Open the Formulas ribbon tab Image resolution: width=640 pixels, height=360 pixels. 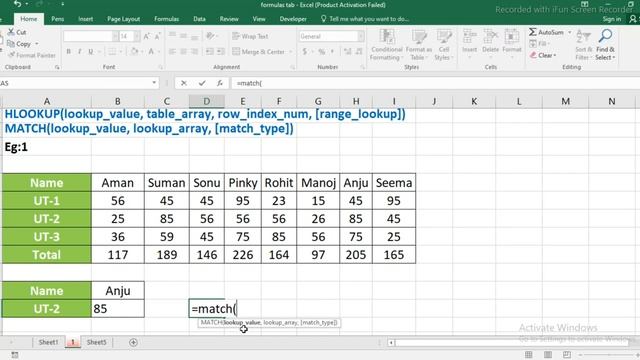coord(167,19)
